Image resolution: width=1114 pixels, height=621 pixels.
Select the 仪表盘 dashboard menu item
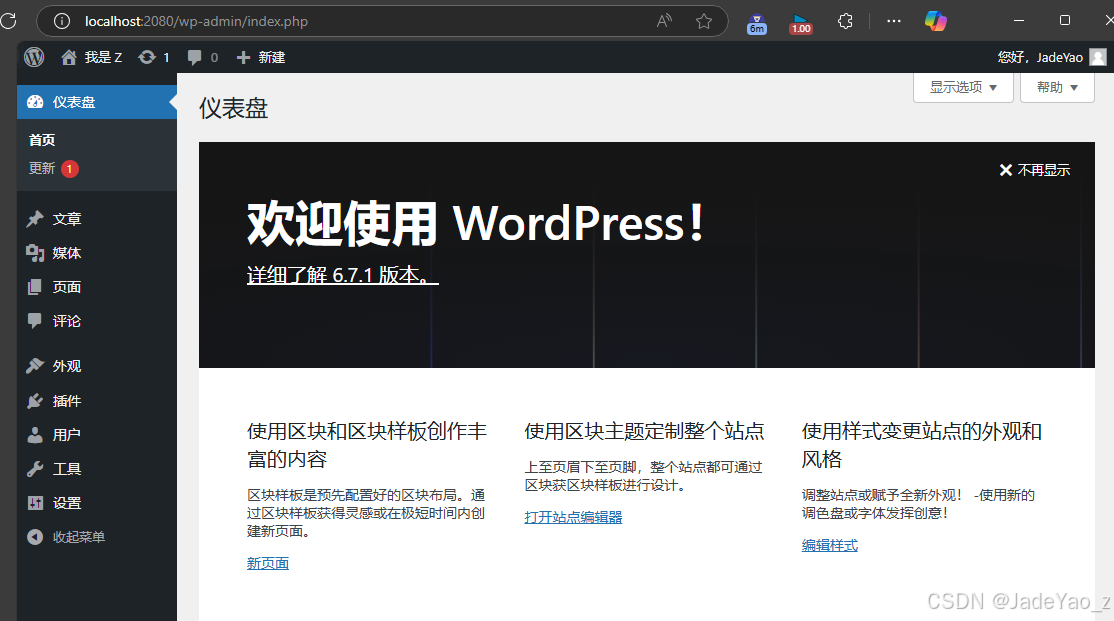click(97, 102)
